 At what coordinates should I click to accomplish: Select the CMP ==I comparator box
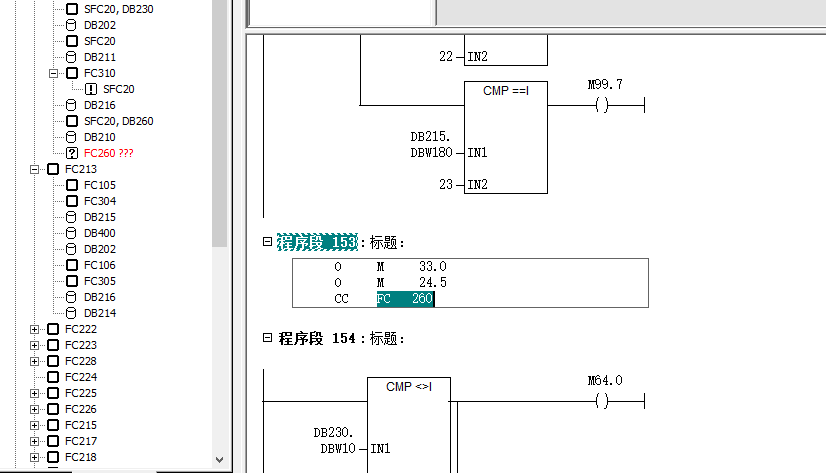pyautogui.click(x=506, y=137)
